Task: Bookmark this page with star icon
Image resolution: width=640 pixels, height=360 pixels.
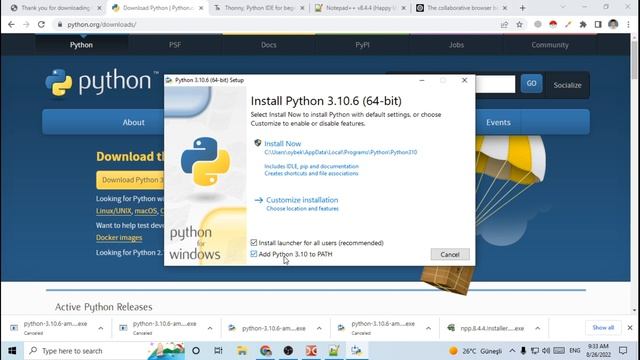Action: coord(519,24)
